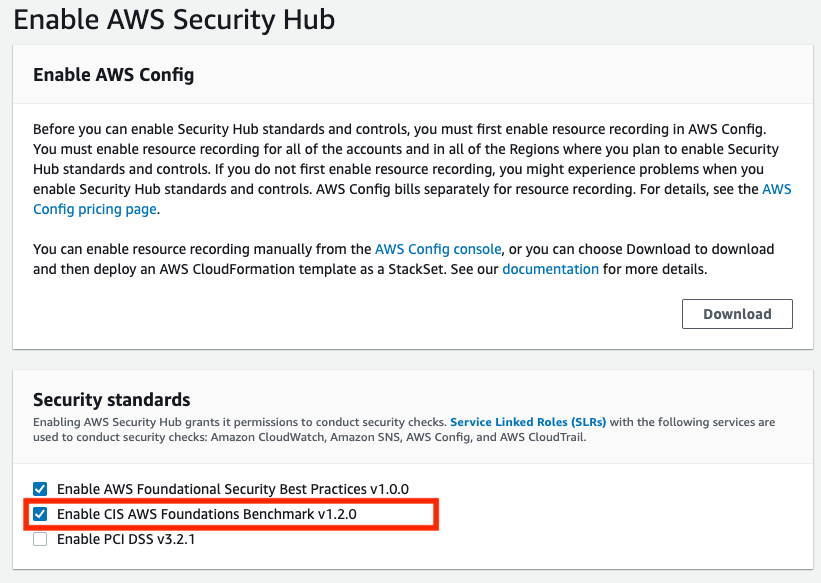The width and height of the screenshot is (821, 583).
Task: Open Service Linked Roles (SLRs) link
Action: [528, 423]
